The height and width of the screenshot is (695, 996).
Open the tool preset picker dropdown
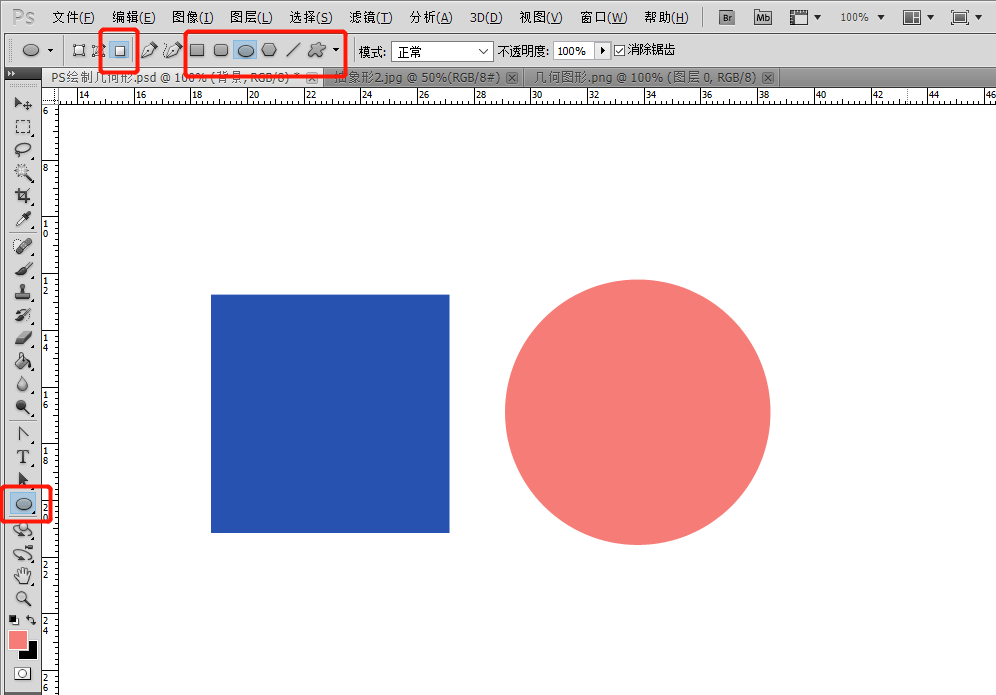point(50,50)
